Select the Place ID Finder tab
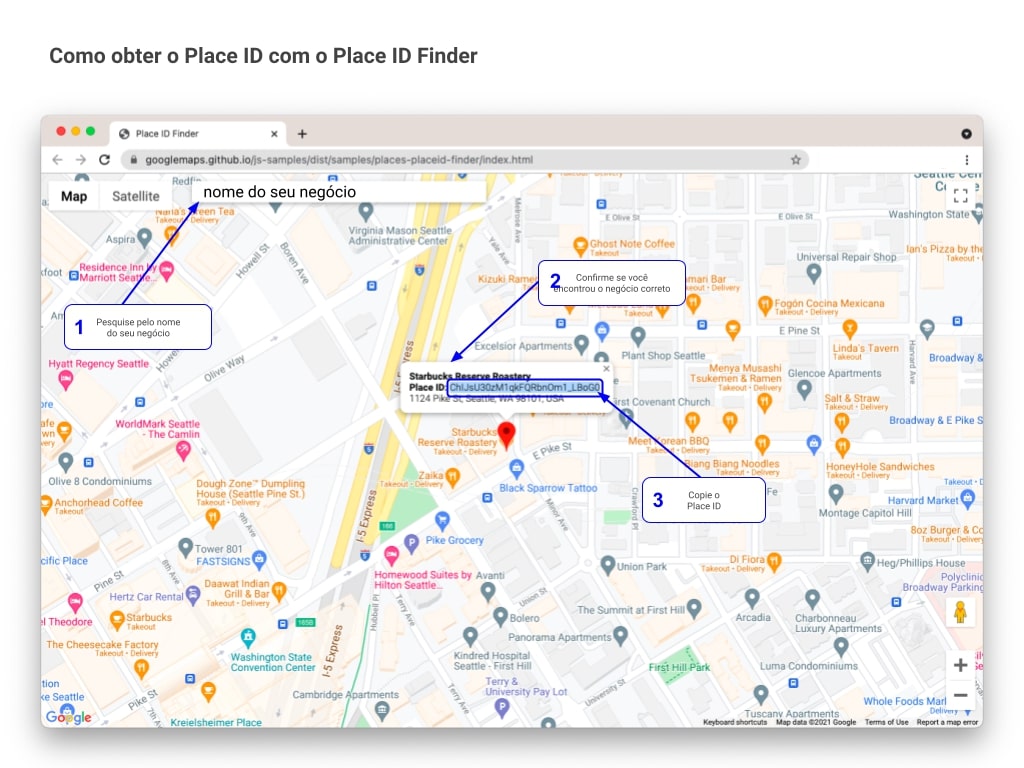The width and height of the screenshot is (1024, 768). 198,133
